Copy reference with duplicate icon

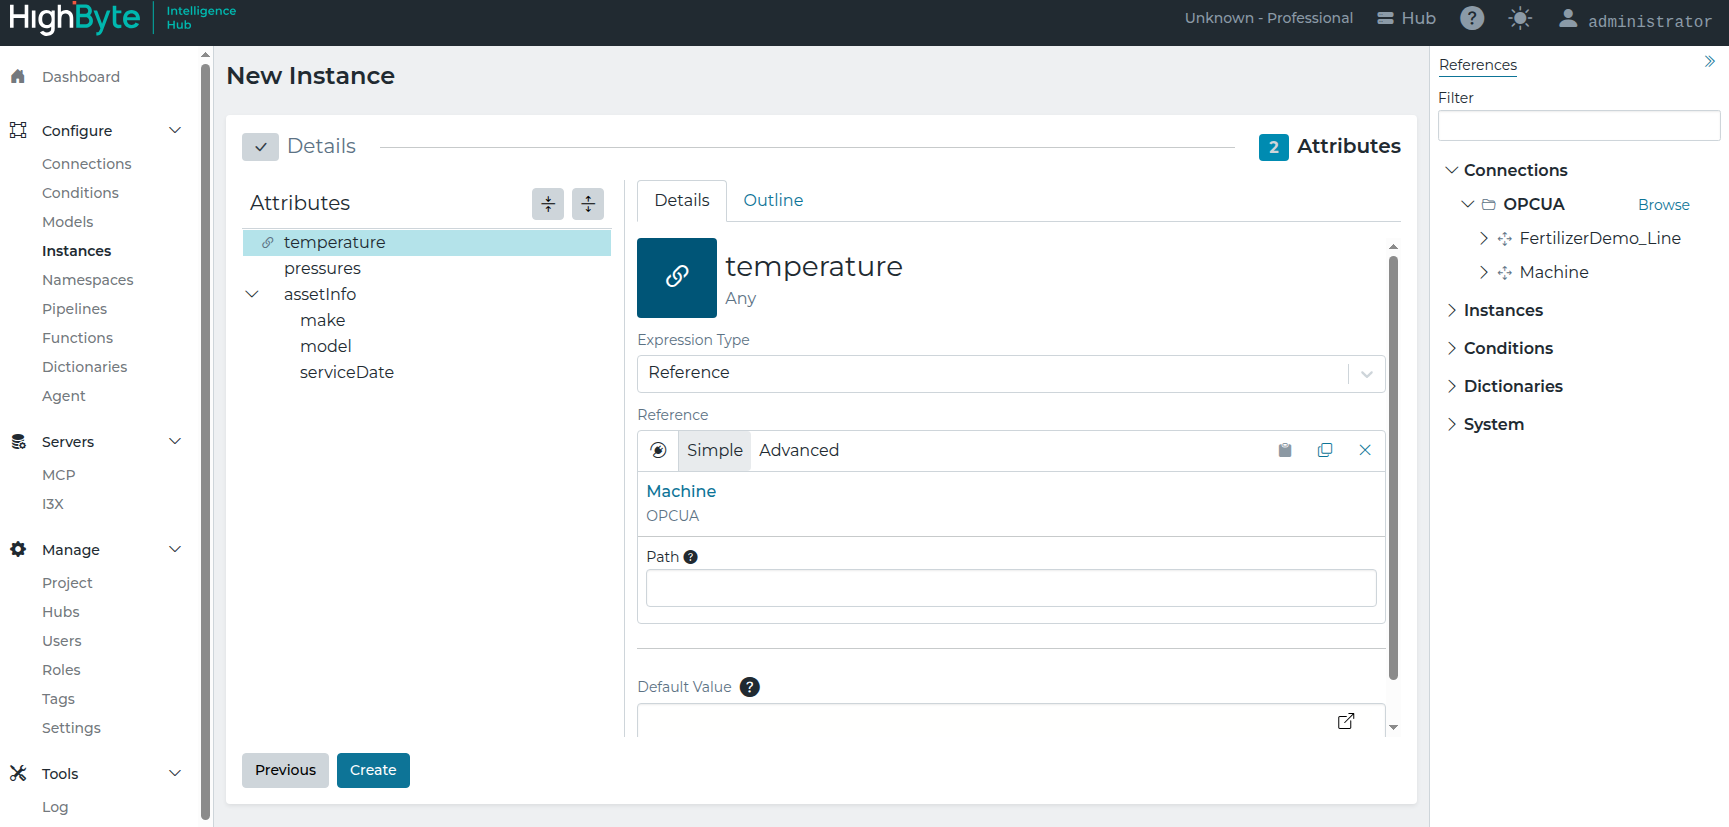[x=1325, y=450]
